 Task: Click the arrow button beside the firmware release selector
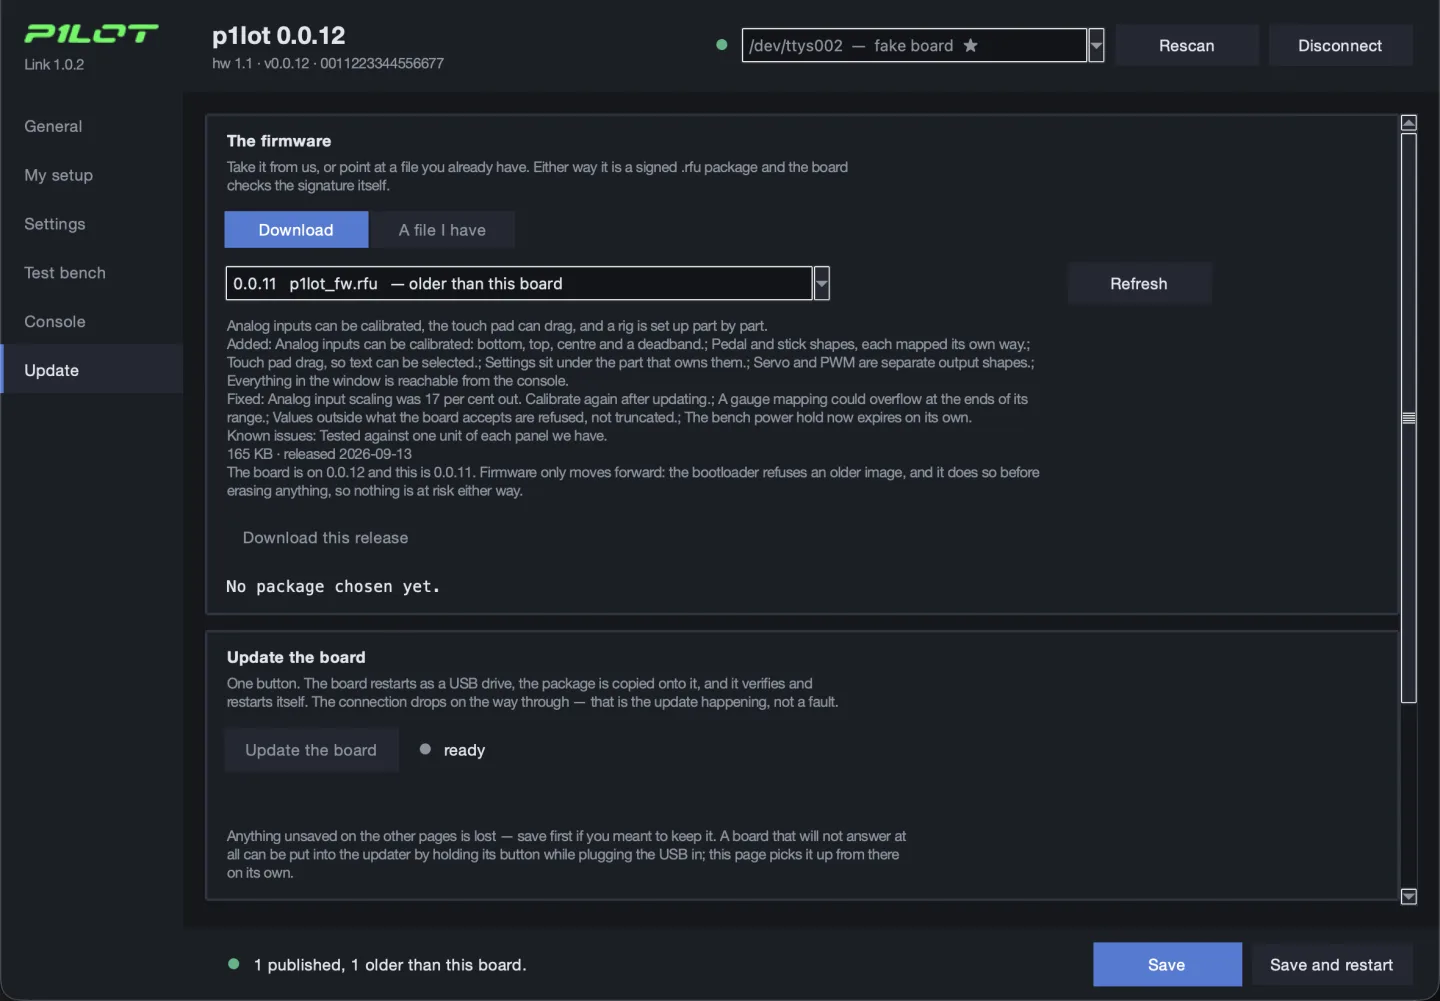tap(822, 284)
